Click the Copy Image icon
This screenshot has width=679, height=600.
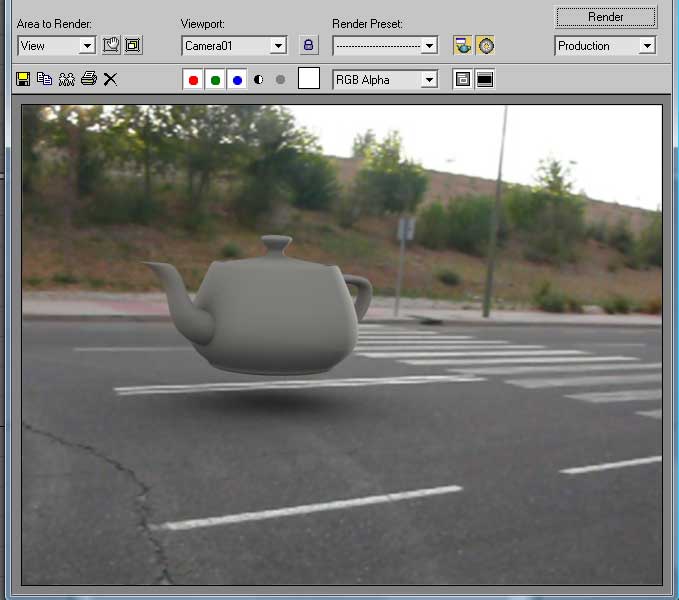[45, 79]
